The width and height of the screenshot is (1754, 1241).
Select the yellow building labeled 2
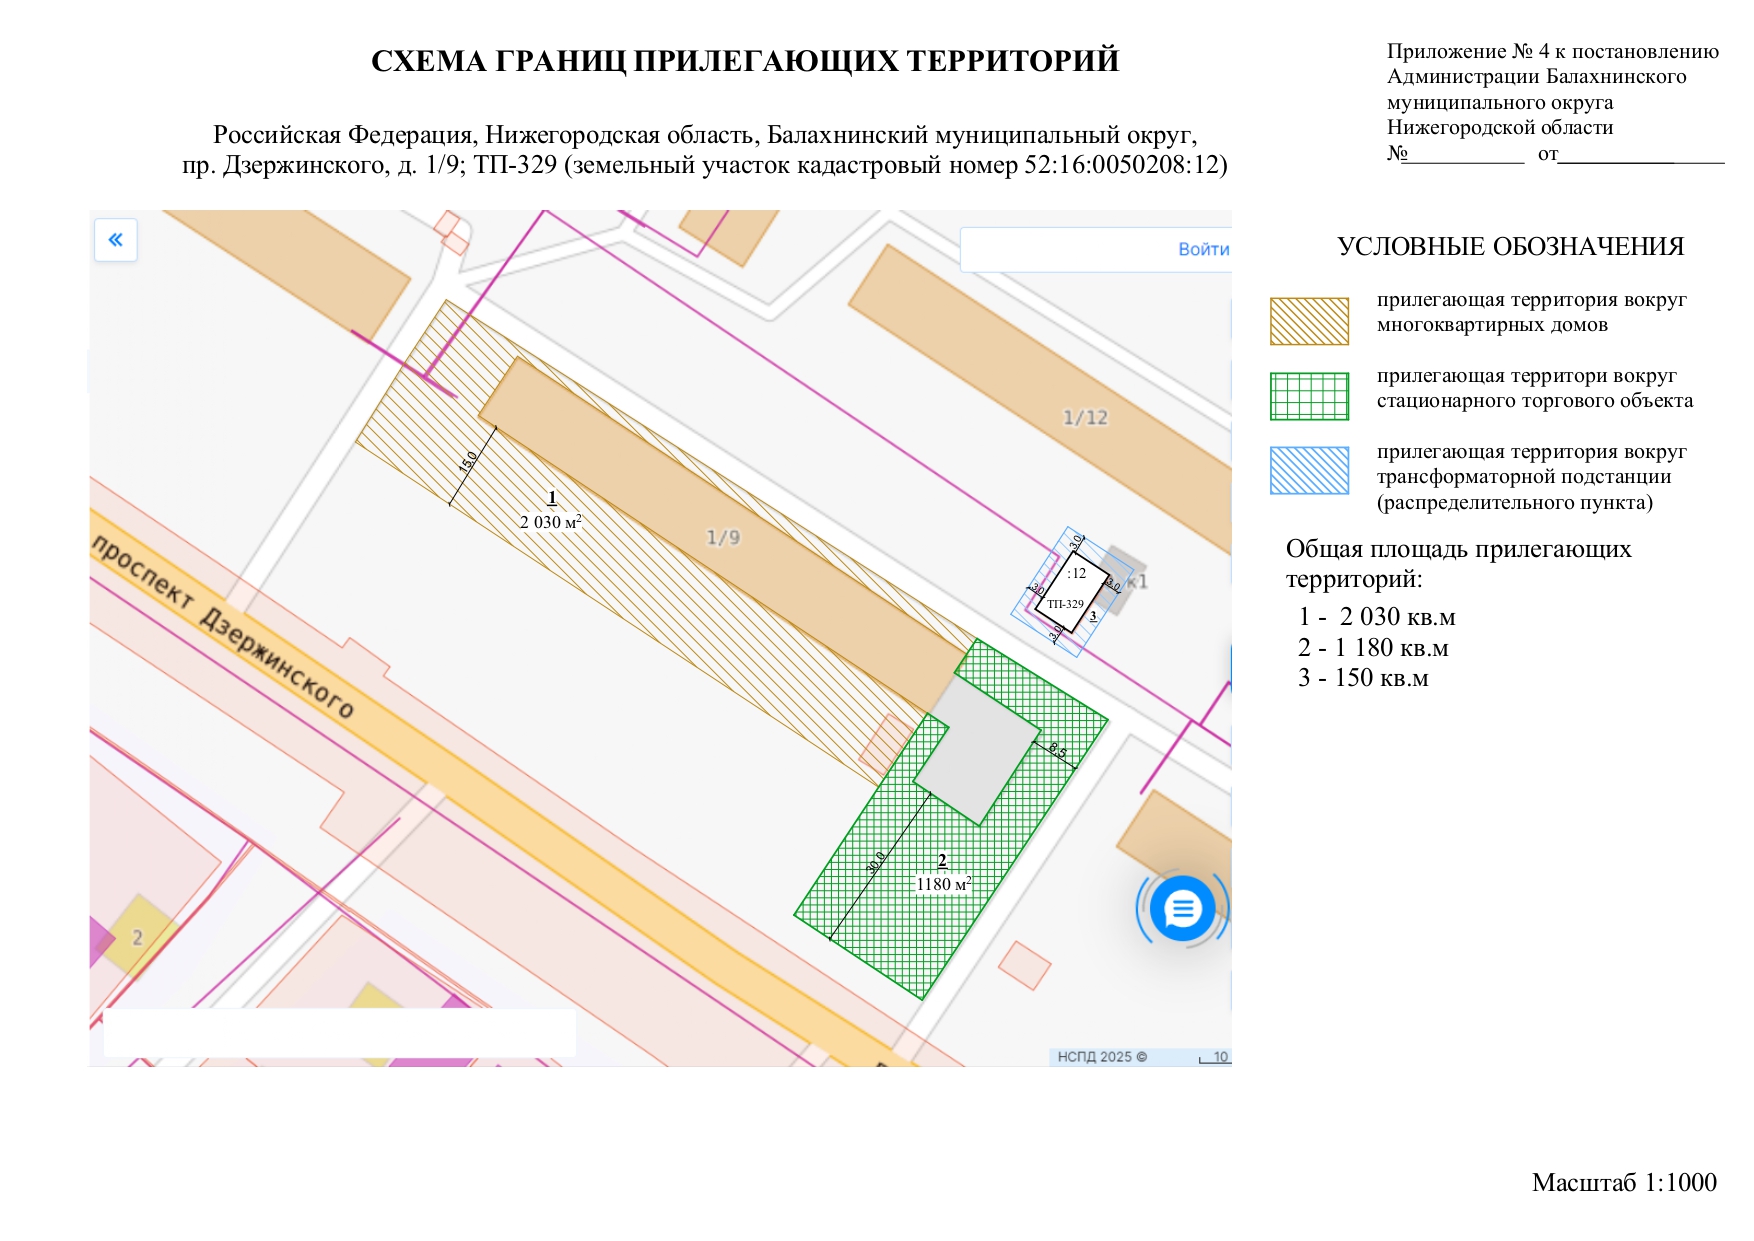(x=141, y=936)
